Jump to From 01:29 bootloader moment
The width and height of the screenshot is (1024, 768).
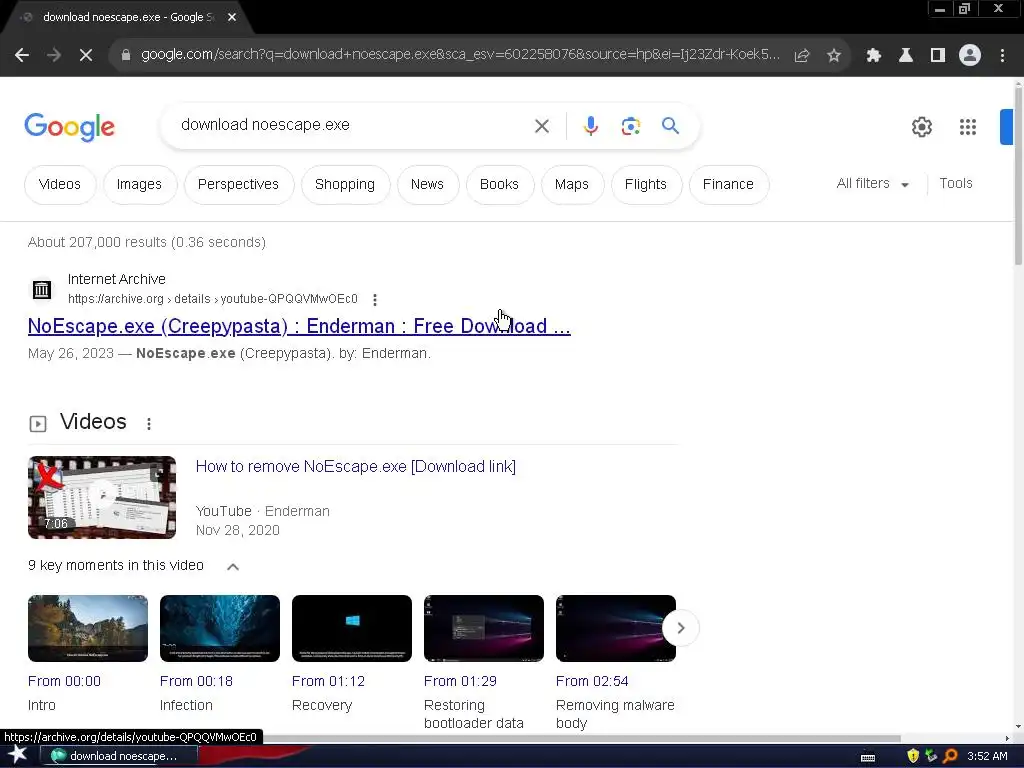(x=460, y=681)
